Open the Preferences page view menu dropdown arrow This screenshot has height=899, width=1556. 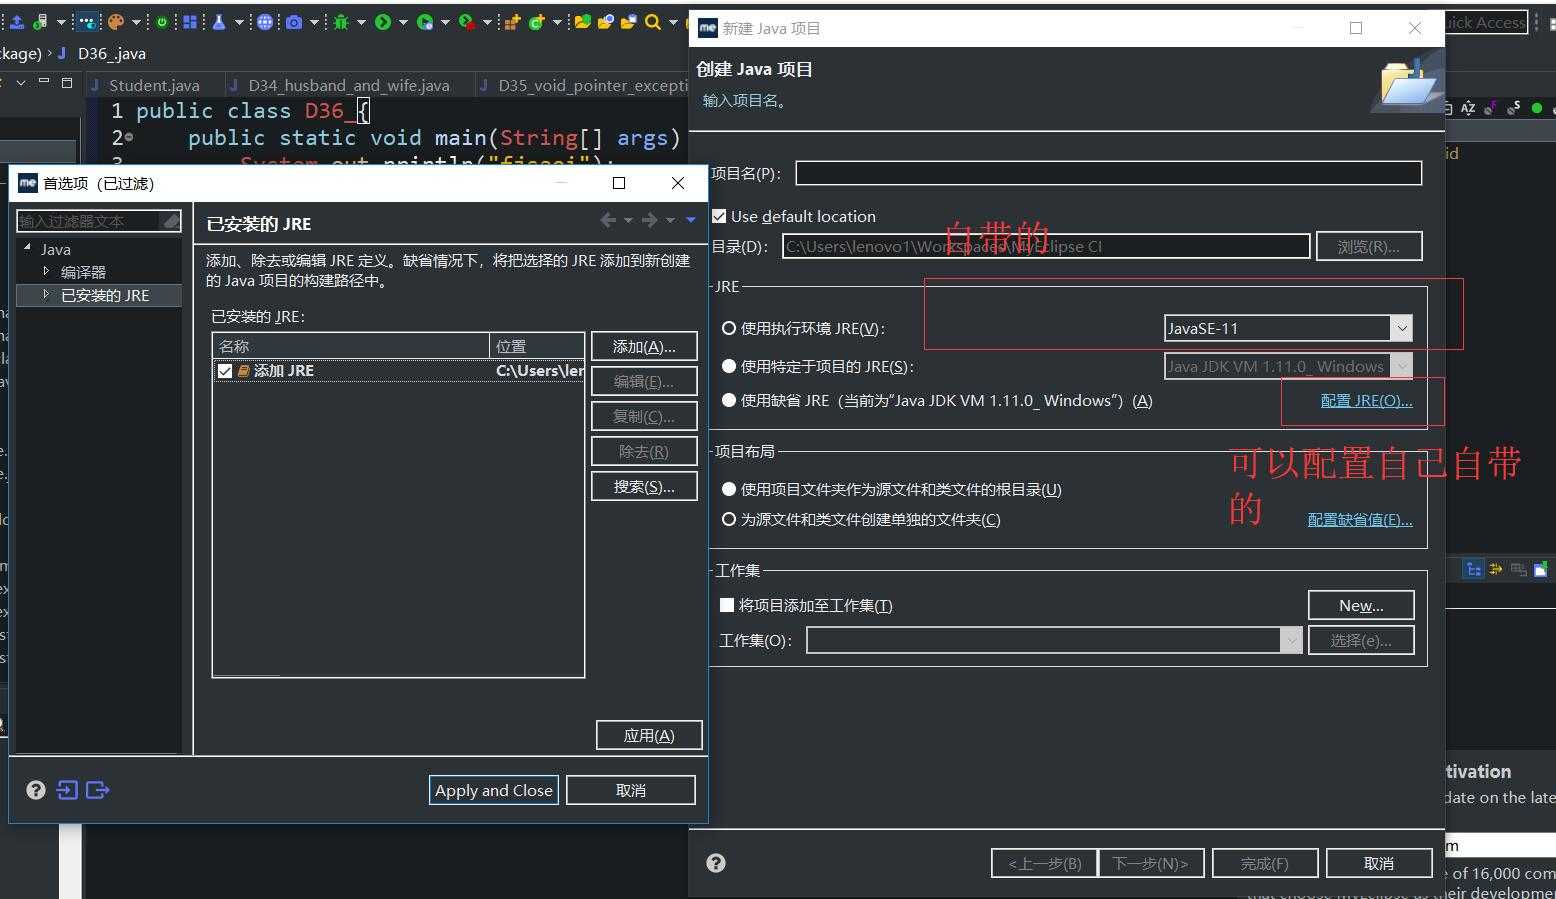(690, 220)
